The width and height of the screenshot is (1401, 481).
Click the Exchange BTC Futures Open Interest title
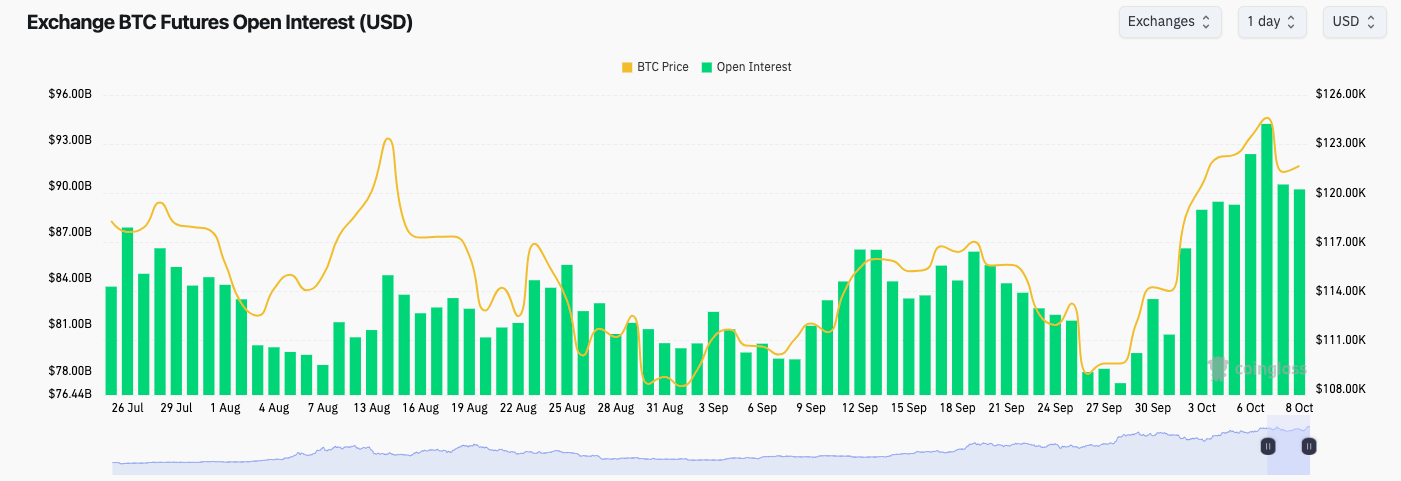[x=219, y=22]
